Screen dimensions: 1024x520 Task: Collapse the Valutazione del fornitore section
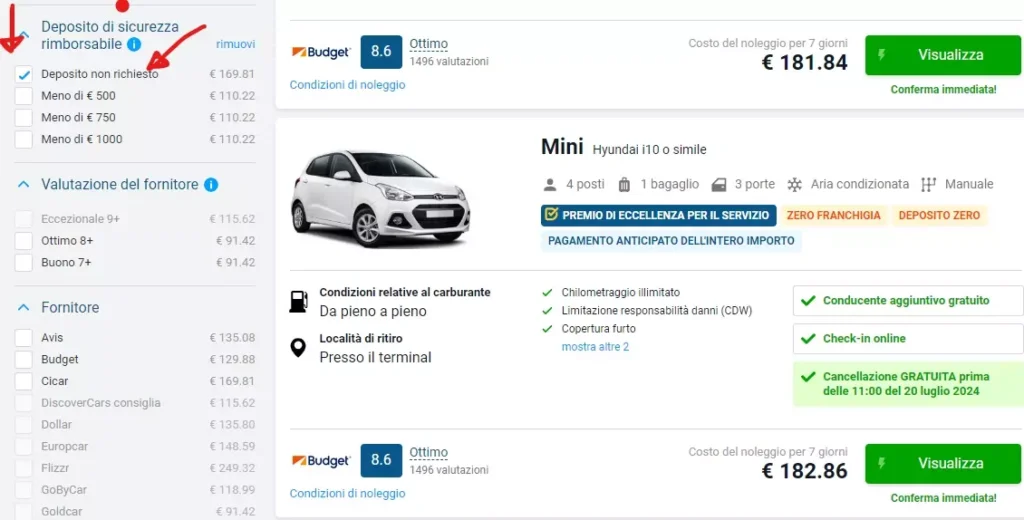(x=24, y=185)
